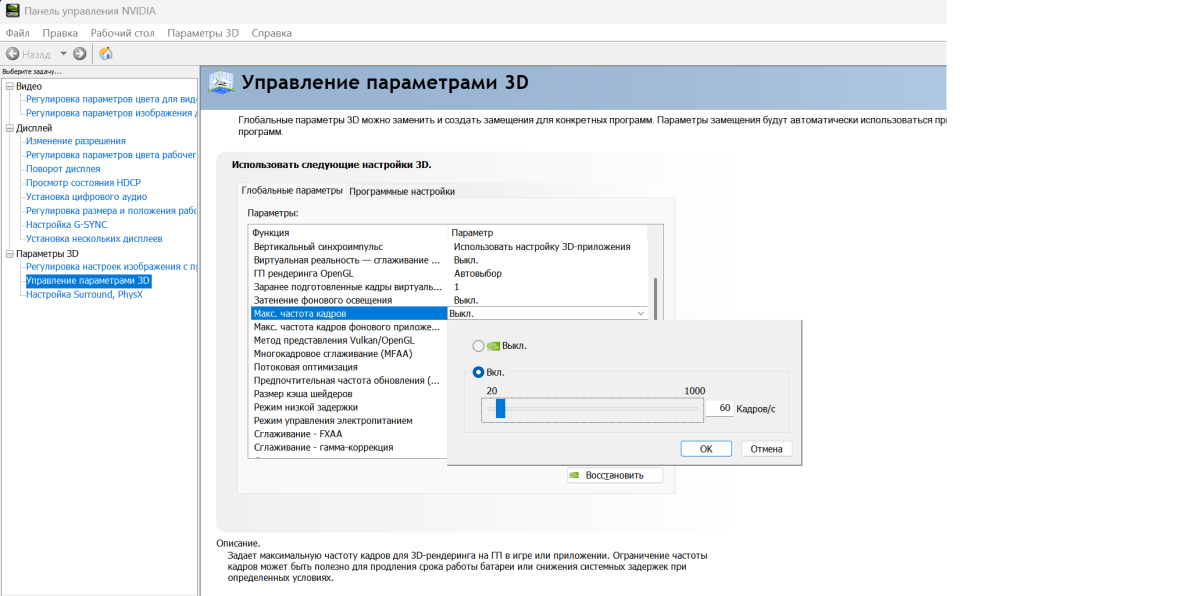Select the Вертикальный синхроимпульс row
Image resolution: width=1200 pixels, height=596 pixels.
pos(449,246)
